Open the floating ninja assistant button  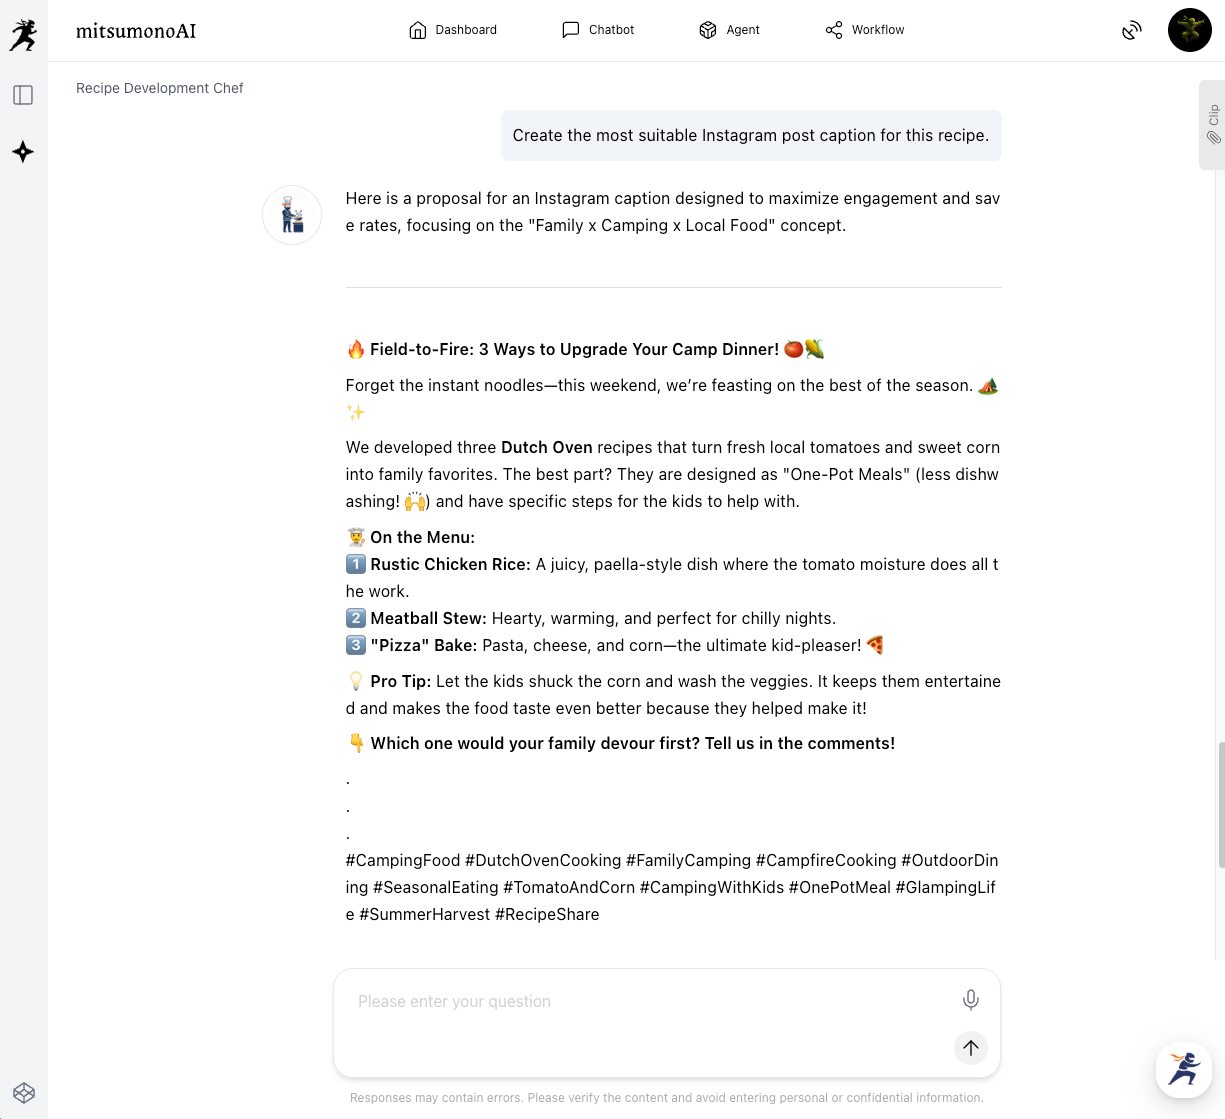pos(1184,1069)
